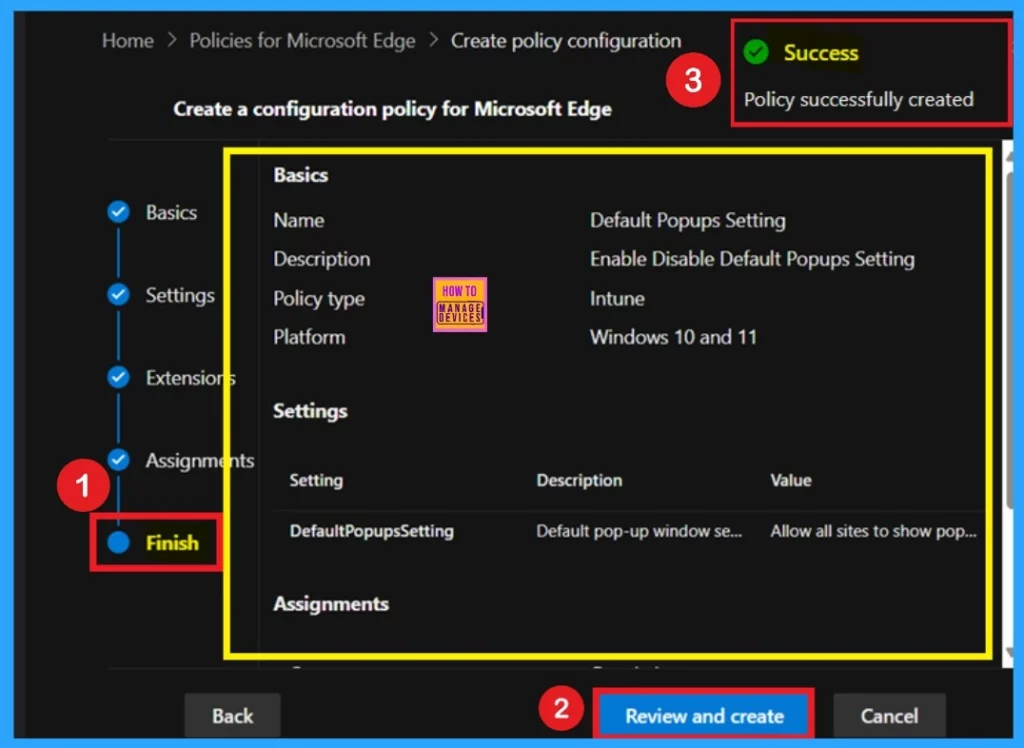This screenshot has height=748, width=1024.
Task: Open the Extensions wizard step
Action: [x=190, y=378]
